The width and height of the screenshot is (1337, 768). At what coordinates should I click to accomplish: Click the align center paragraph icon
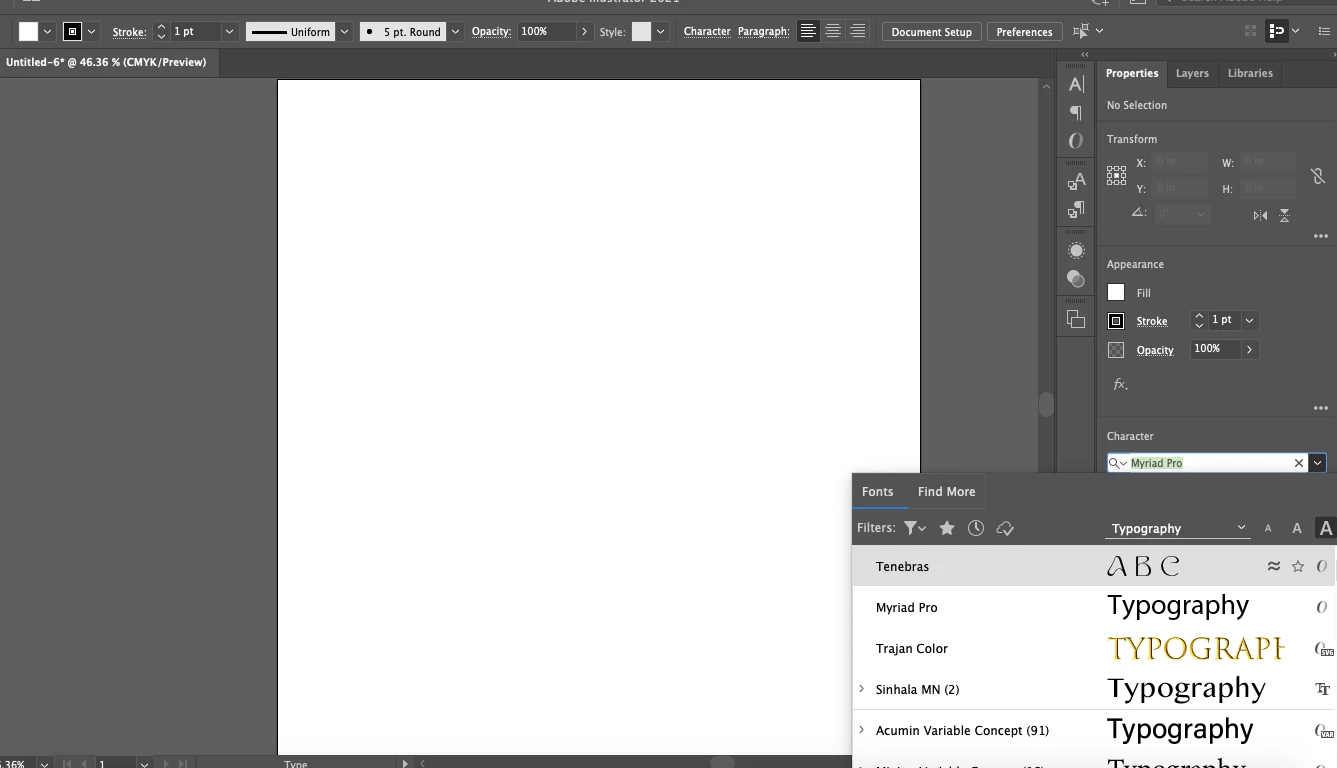pyautogui.click(x=832, y=32)
